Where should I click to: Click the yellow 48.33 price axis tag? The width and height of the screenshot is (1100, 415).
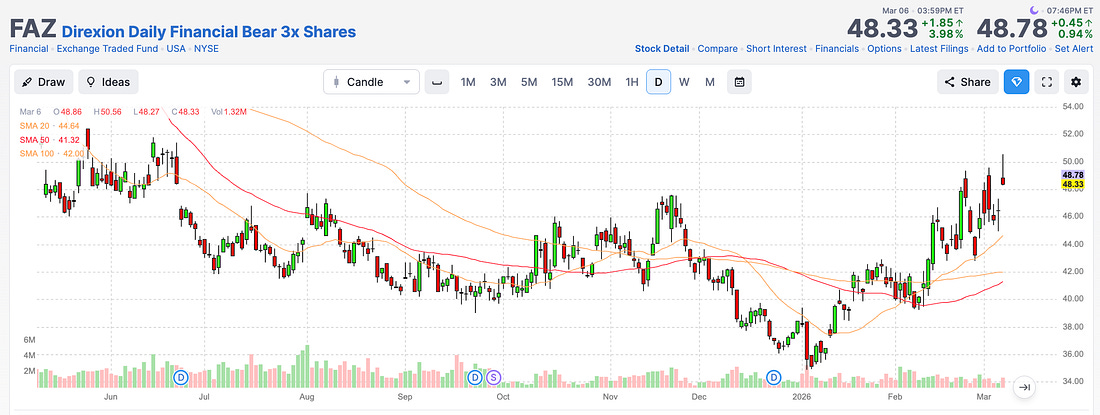pos(1073,184)
